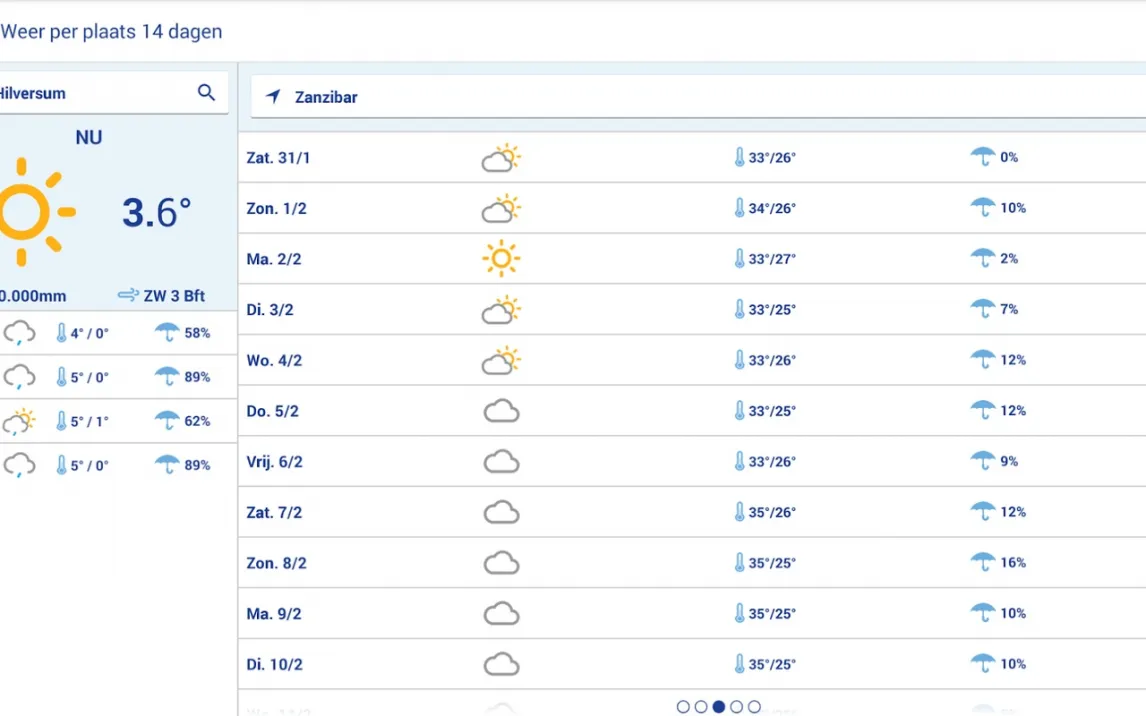Click the sunny icon for Ma. 2/2

click(501, 259)
